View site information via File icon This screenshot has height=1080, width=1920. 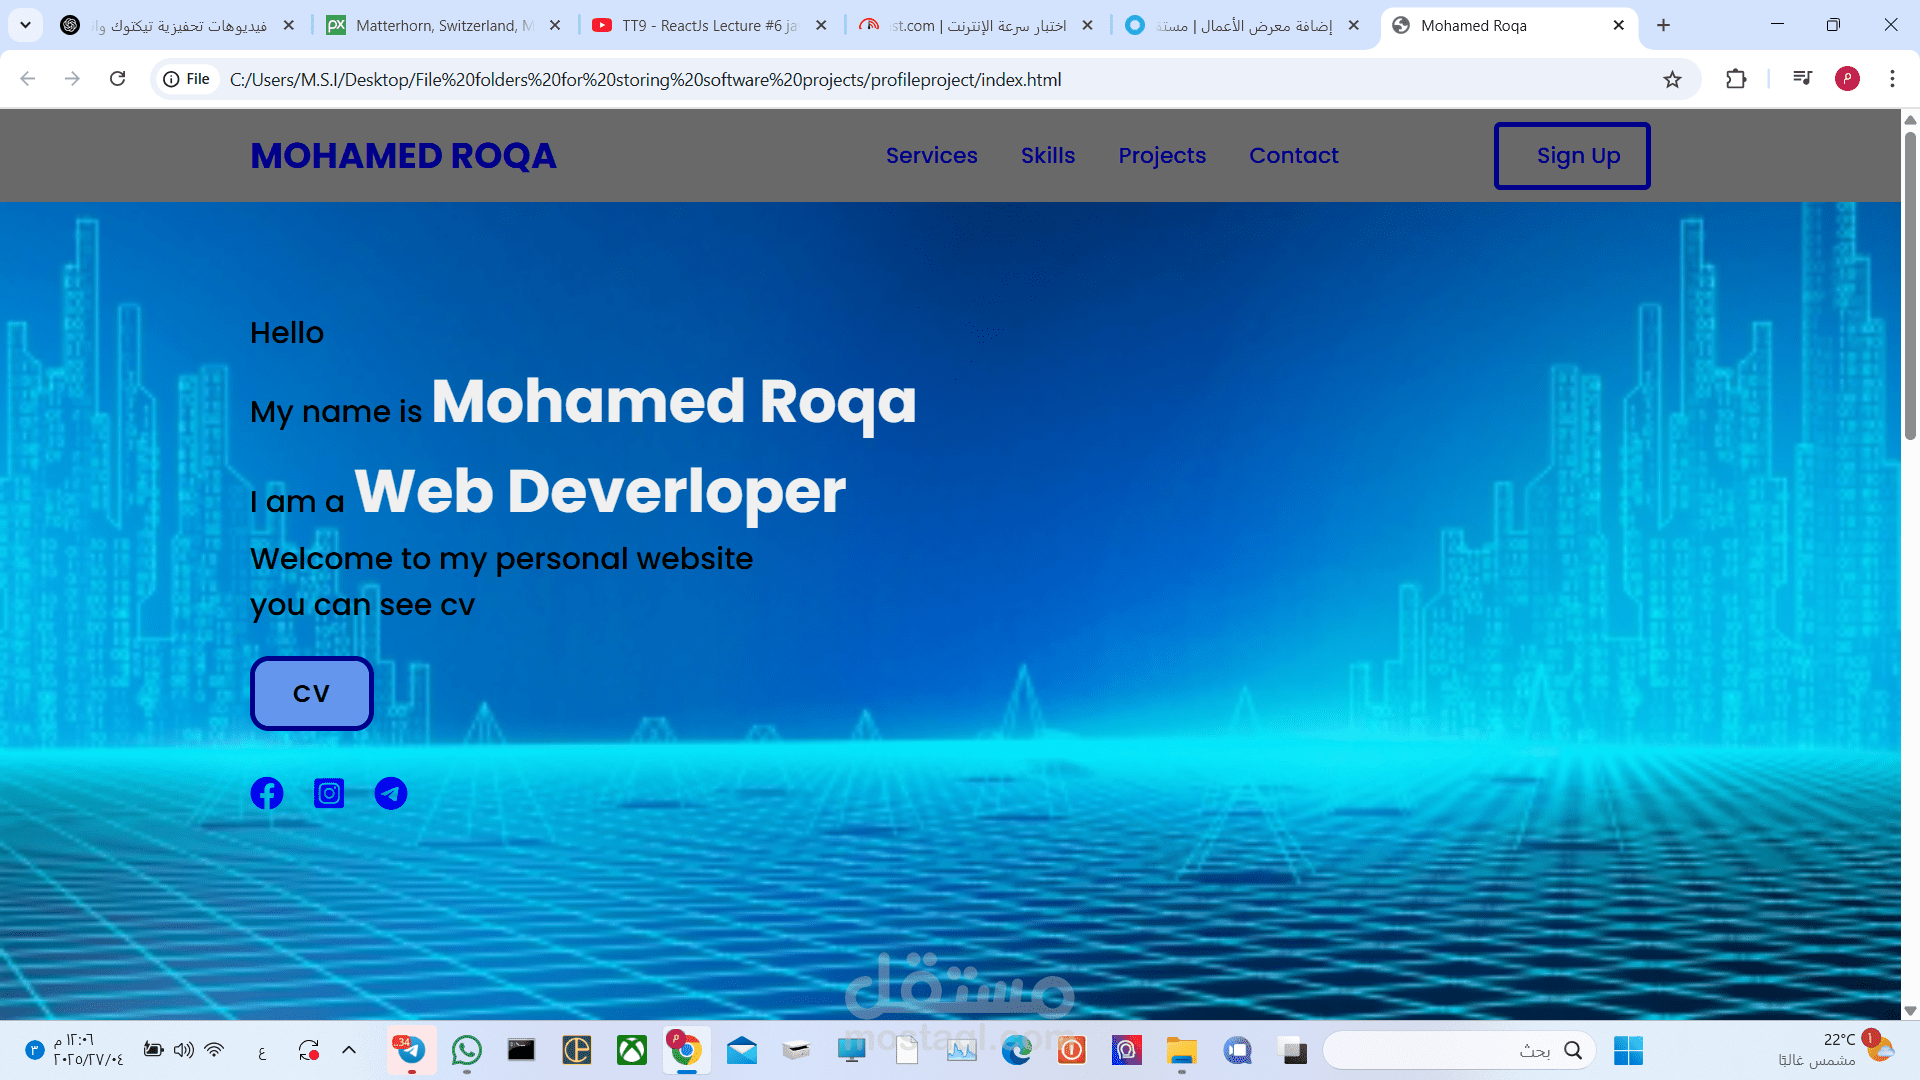click(187, 79)
